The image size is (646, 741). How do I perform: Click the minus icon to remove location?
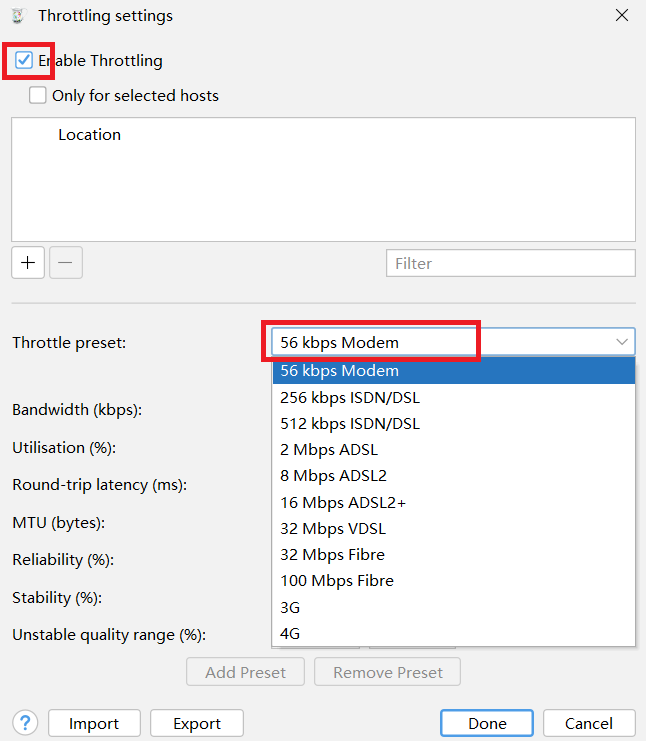[x=65, y=263]
